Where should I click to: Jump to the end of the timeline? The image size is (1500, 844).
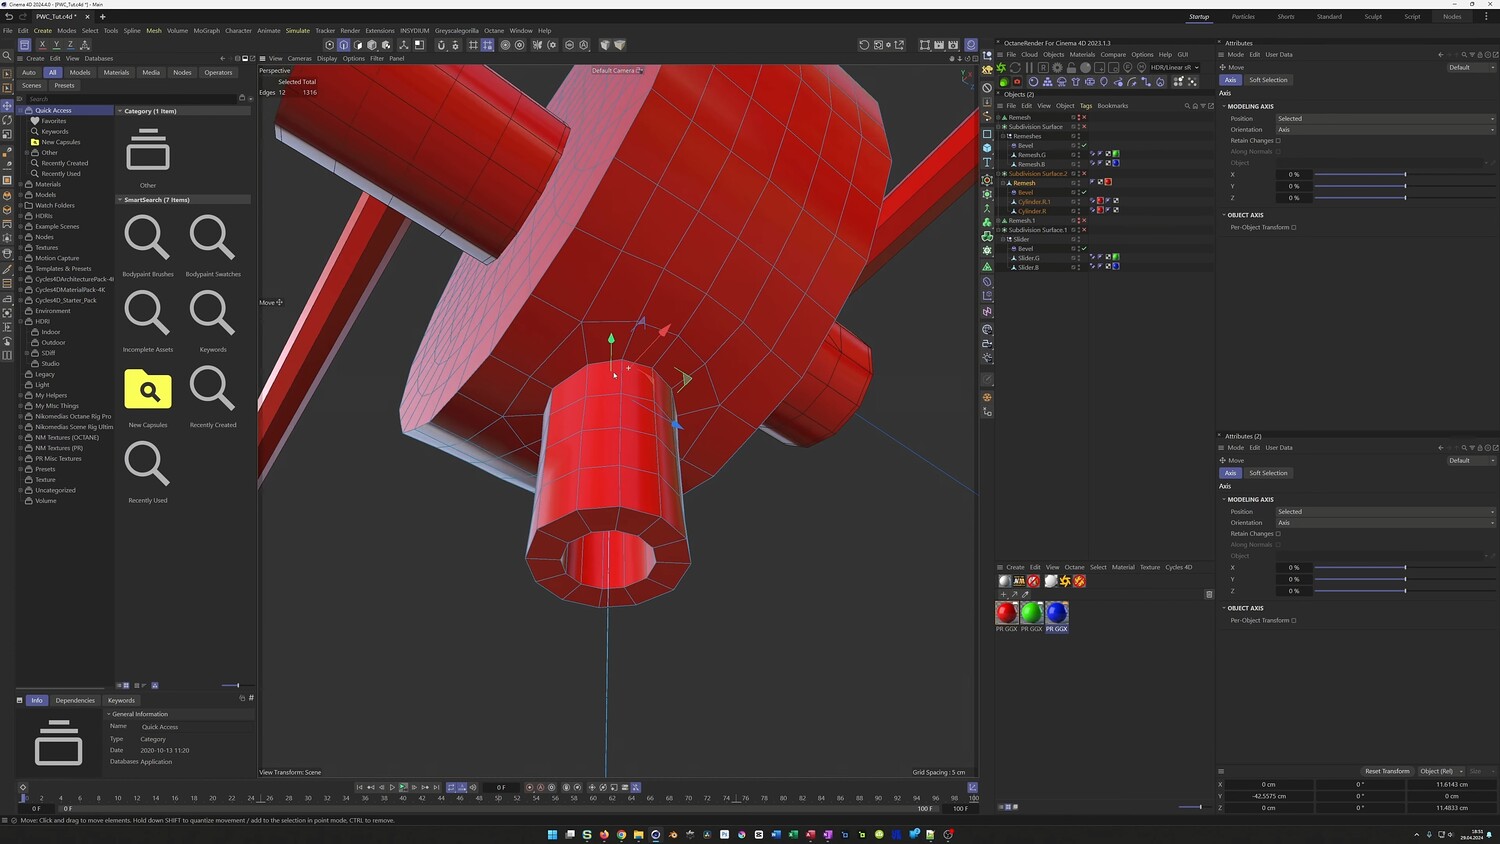pyautogui.click(x=436, y=788)
